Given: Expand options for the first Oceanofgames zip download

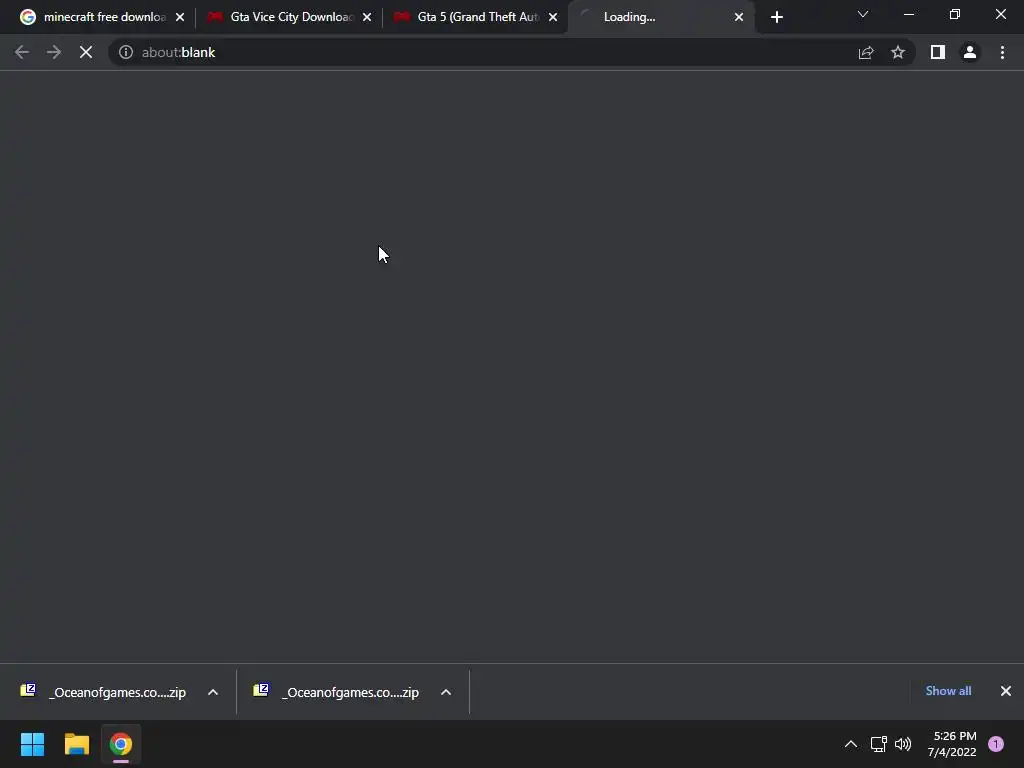Looking at the screenshot, I should pyautogui.click(x=213, y=692).
